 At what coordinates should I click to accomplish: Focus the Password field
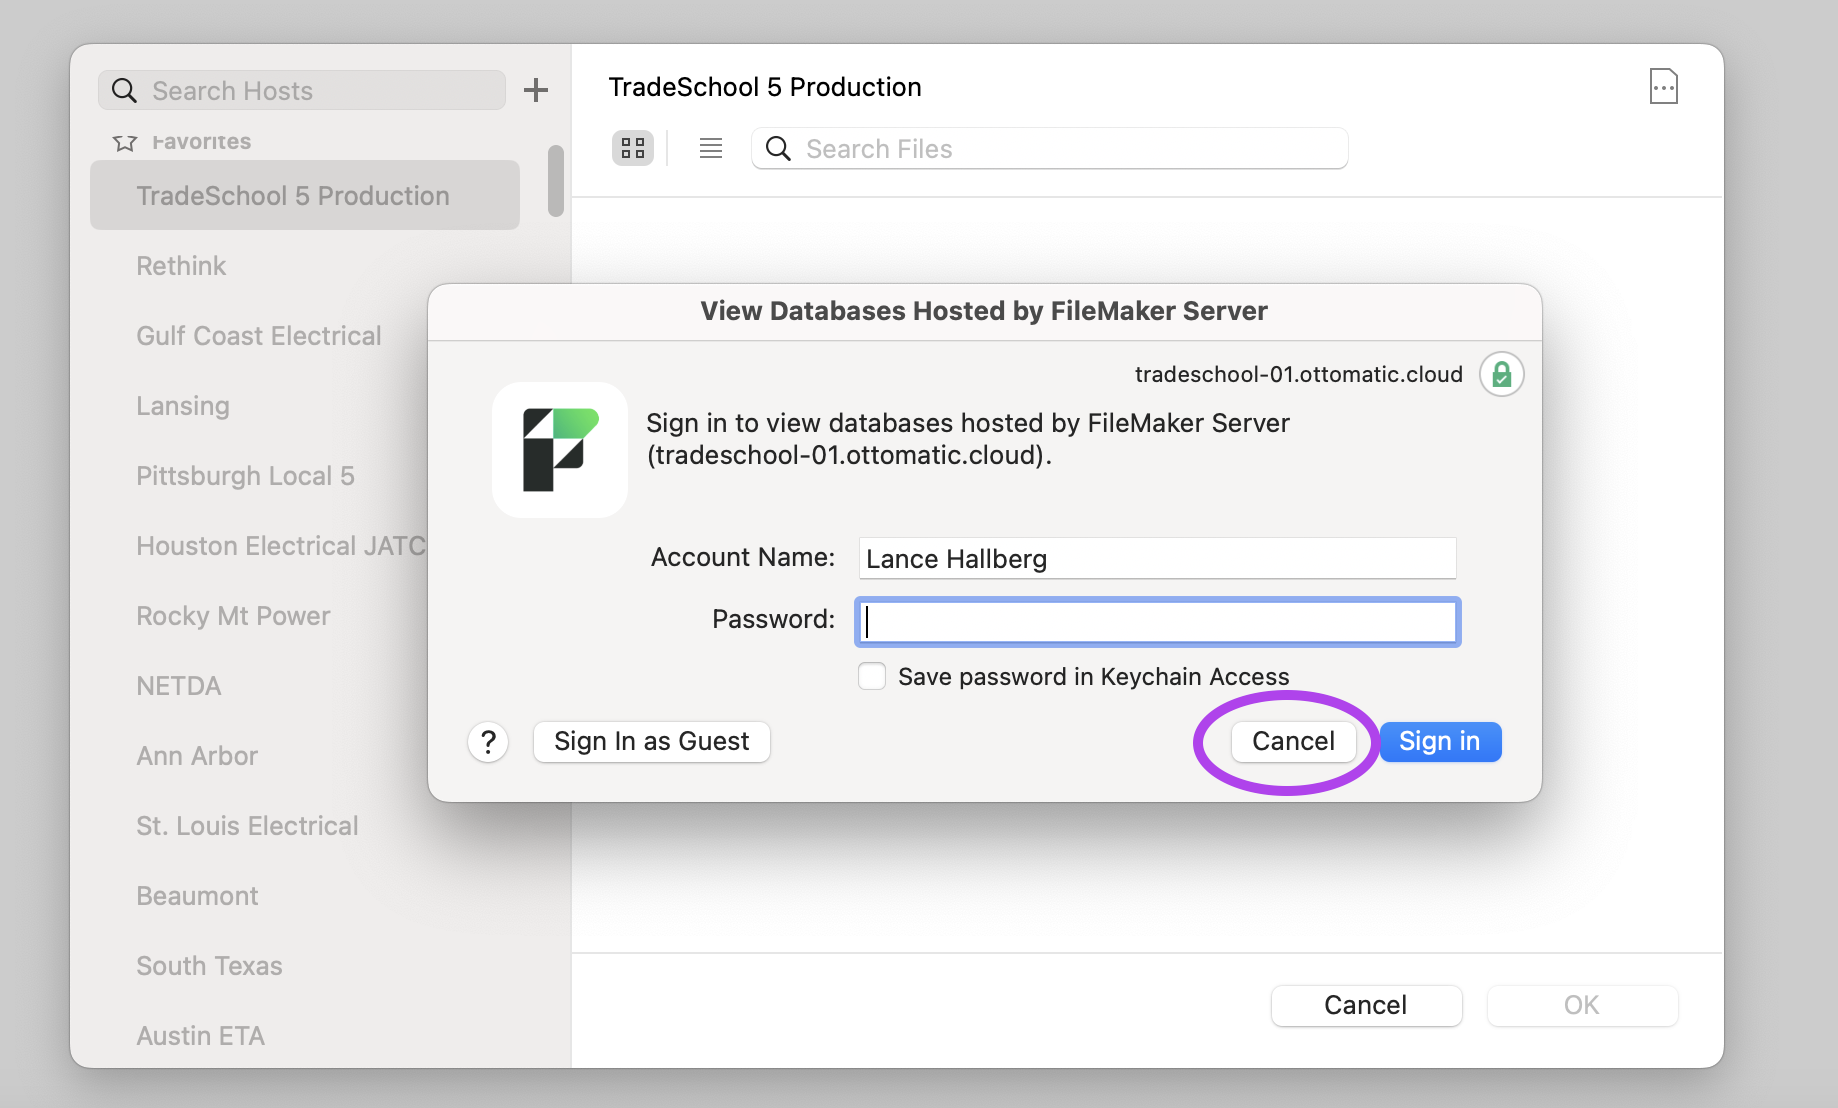[1157, 621]
